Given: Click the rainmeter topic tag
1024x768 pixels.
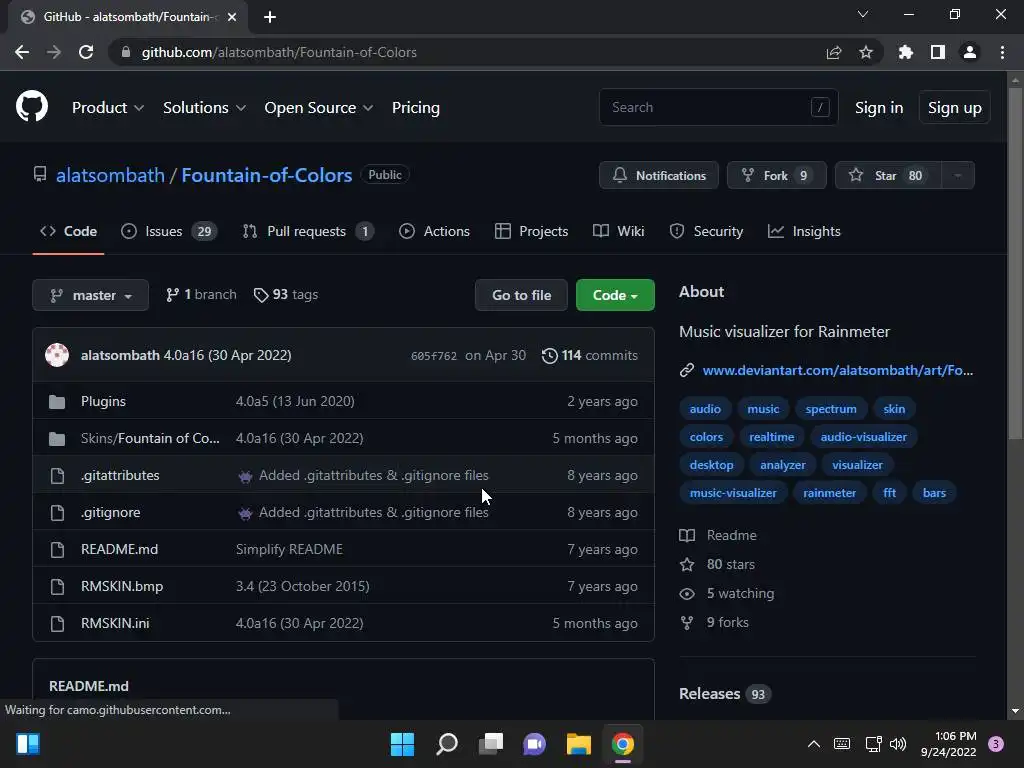Looking at the screenshot, I should [x=829, y=493].
